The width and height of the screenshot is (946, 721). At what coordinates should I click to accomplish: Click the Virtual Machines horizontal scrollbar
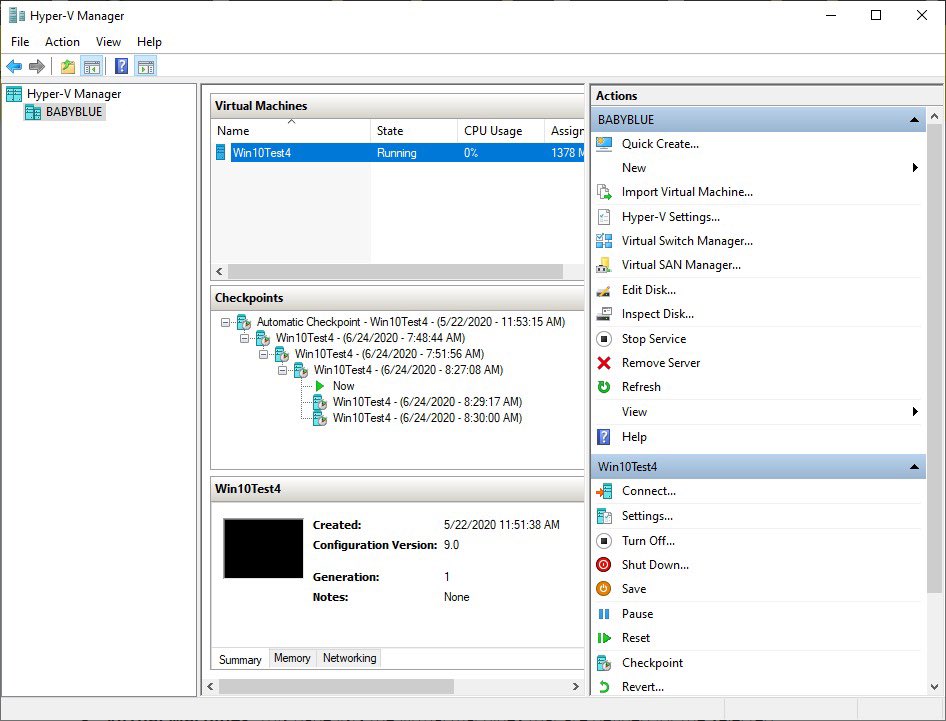coord(395,272)
